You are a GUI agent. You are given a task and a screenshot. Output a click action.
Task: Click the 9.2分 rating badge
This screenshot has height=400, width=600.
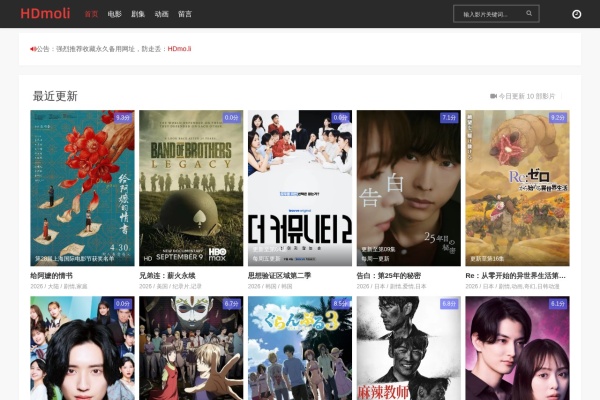point(558,118)
